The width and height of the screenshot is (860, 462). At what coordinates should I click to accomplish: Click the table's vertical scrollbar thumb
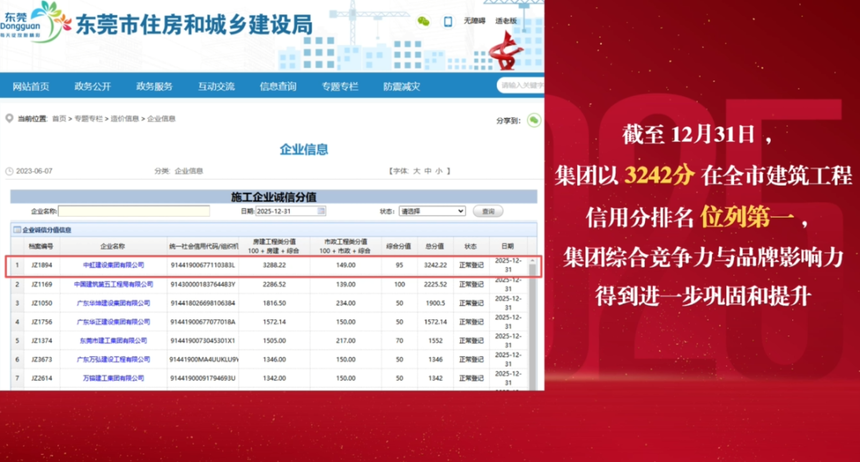tap(532, 324)
